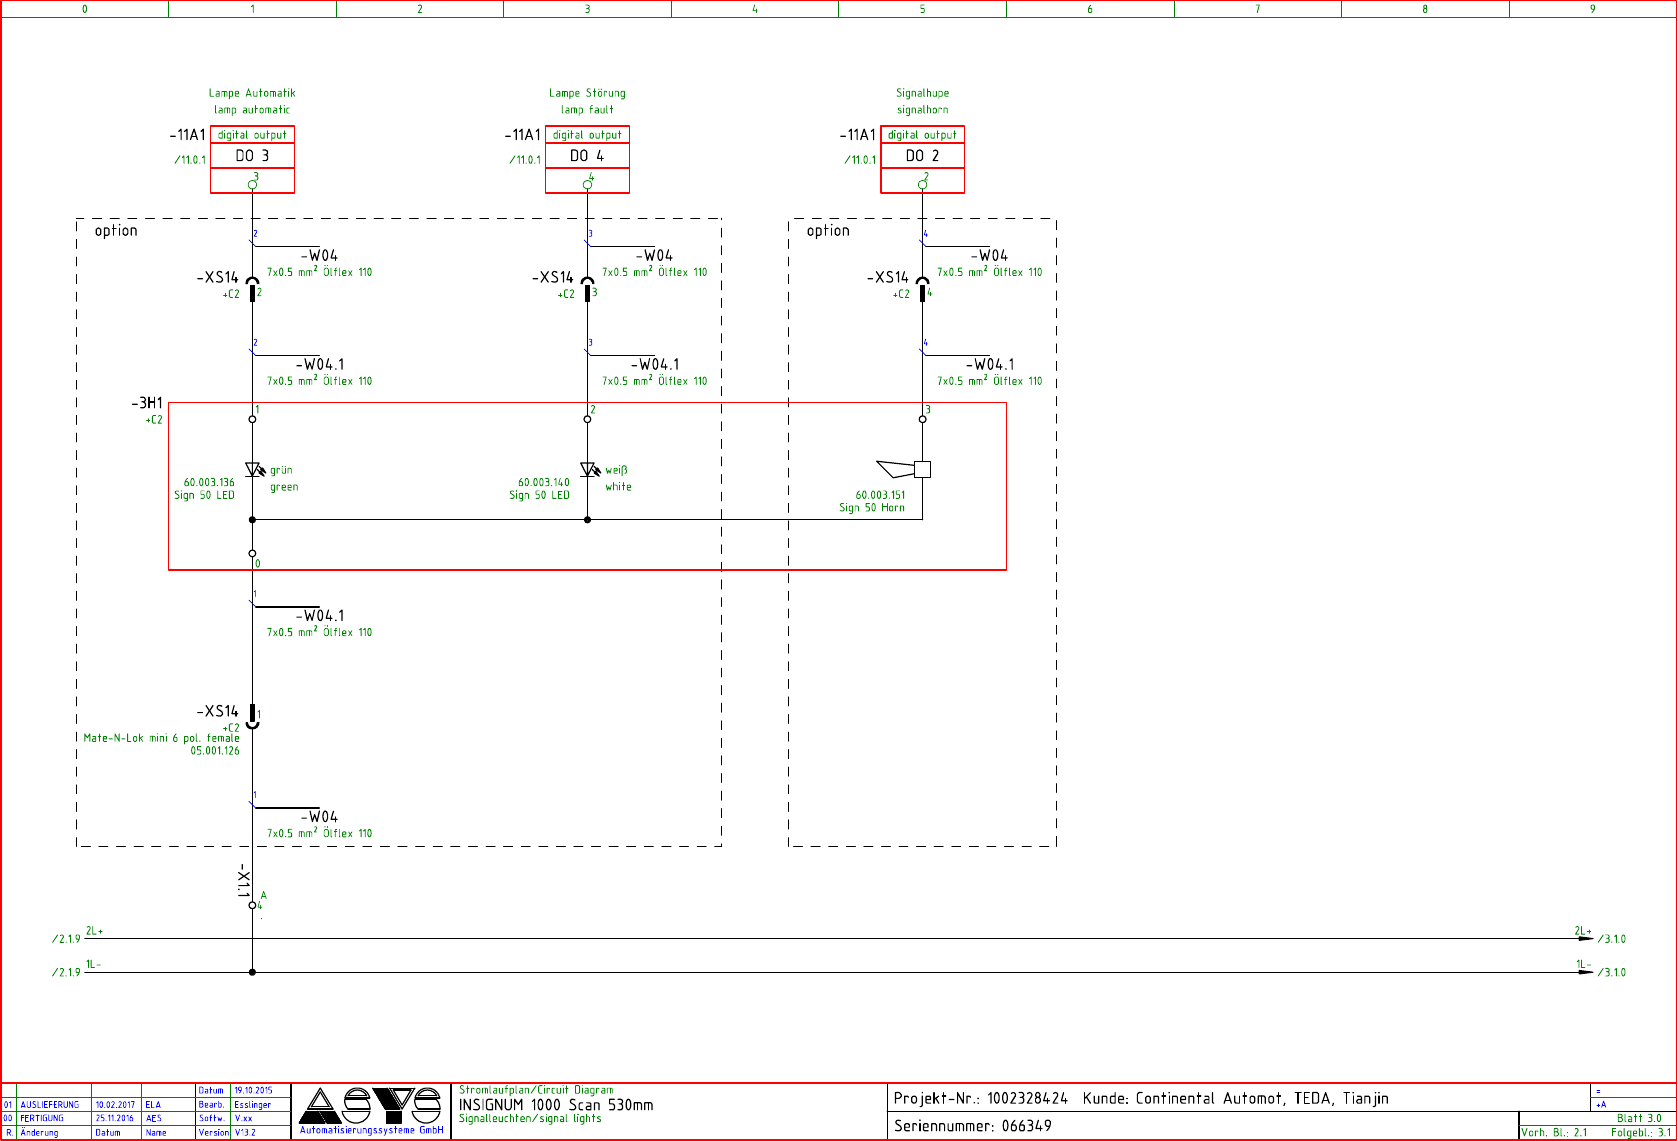Click column header 0 in the top ruler
This screenshot has height=1141, width=1678.
pos(85,9)
